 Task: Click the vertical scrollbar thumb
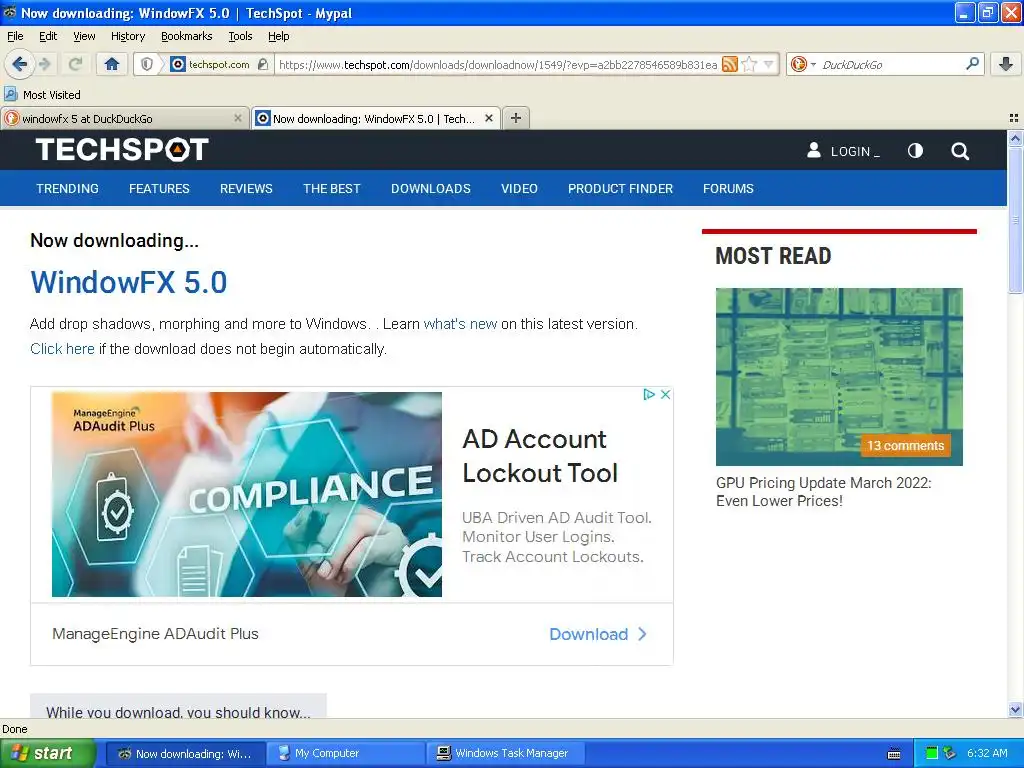click(1015, 219)
